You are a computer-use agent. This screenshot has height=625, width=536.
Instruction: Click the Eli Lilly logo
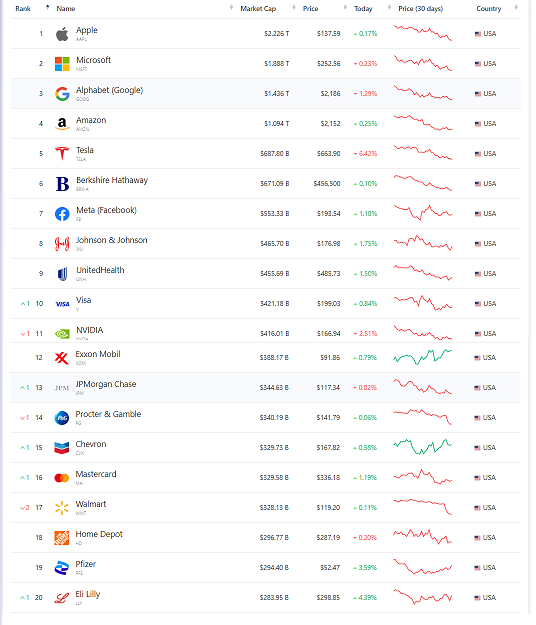(61, 598)
